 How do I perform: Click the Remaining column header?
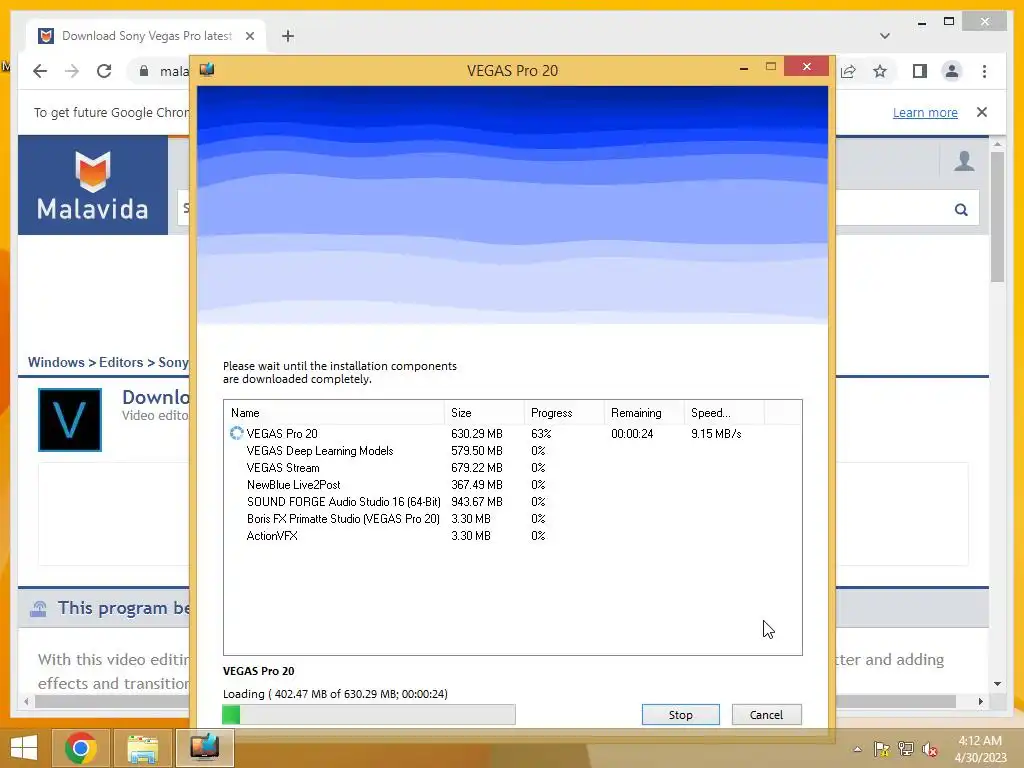tap(644, 413)
